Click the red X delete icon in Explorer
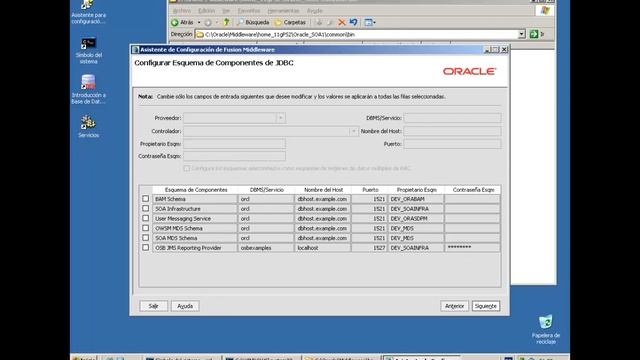Screen dimensions: 640x360 (342, 22)
